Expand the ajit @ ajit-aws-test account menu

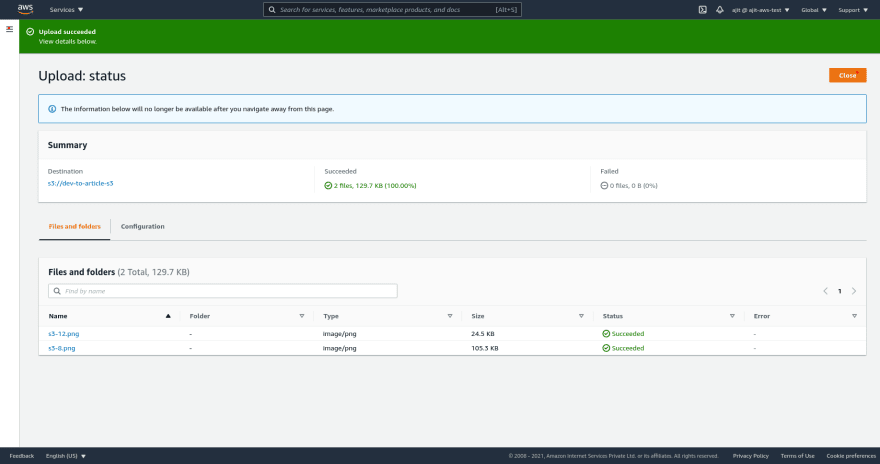click(x=760, y=10)
